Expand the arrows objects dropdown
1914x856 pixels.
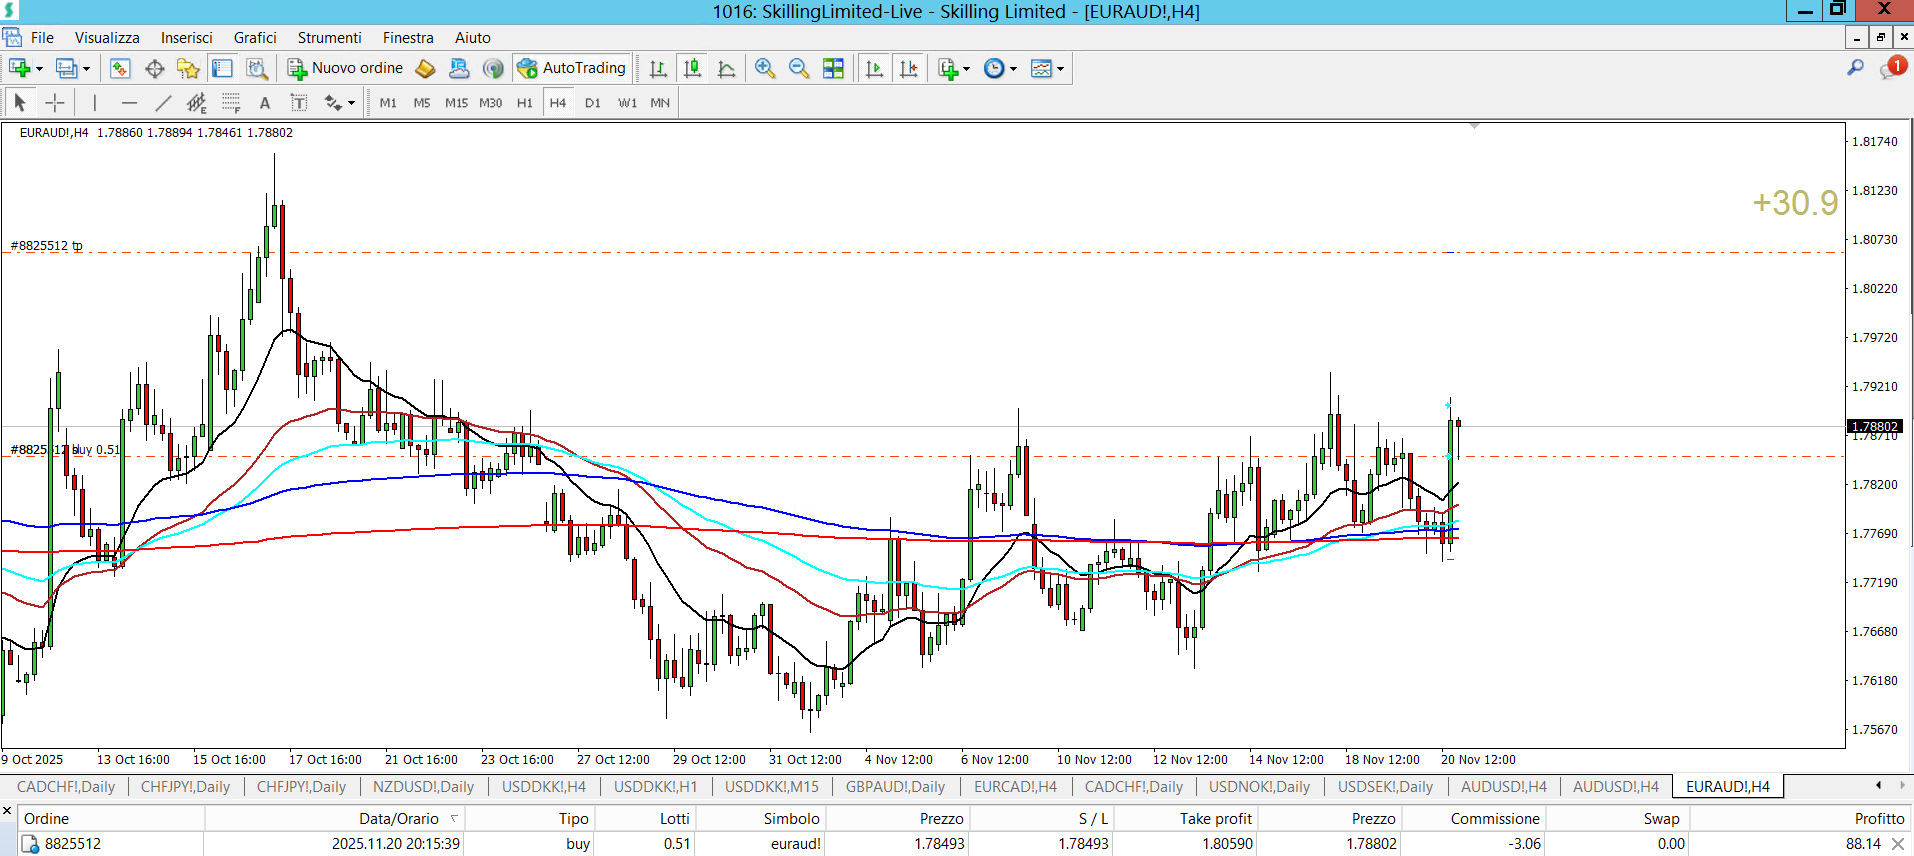click(x=351, y=103)
